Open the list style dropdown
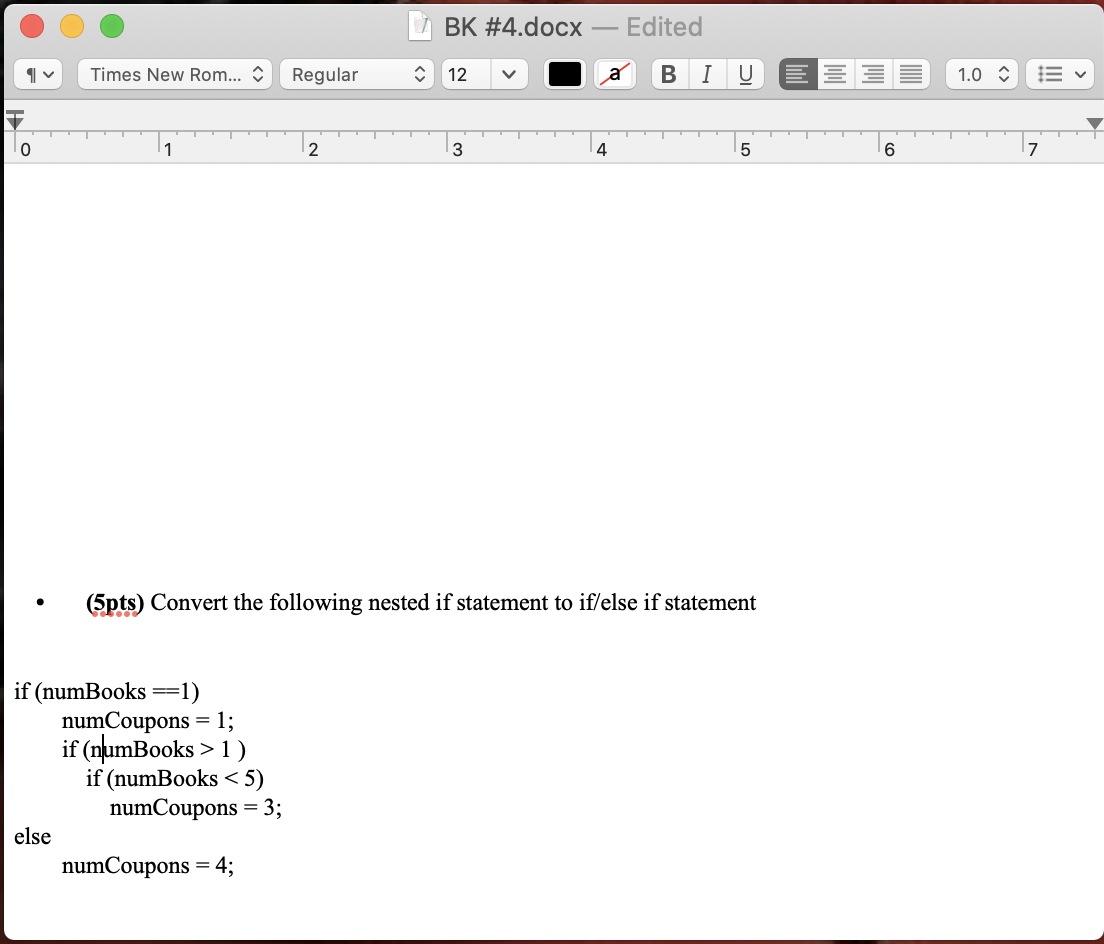Screen dimensions: 1104x944 (1060, 74)
